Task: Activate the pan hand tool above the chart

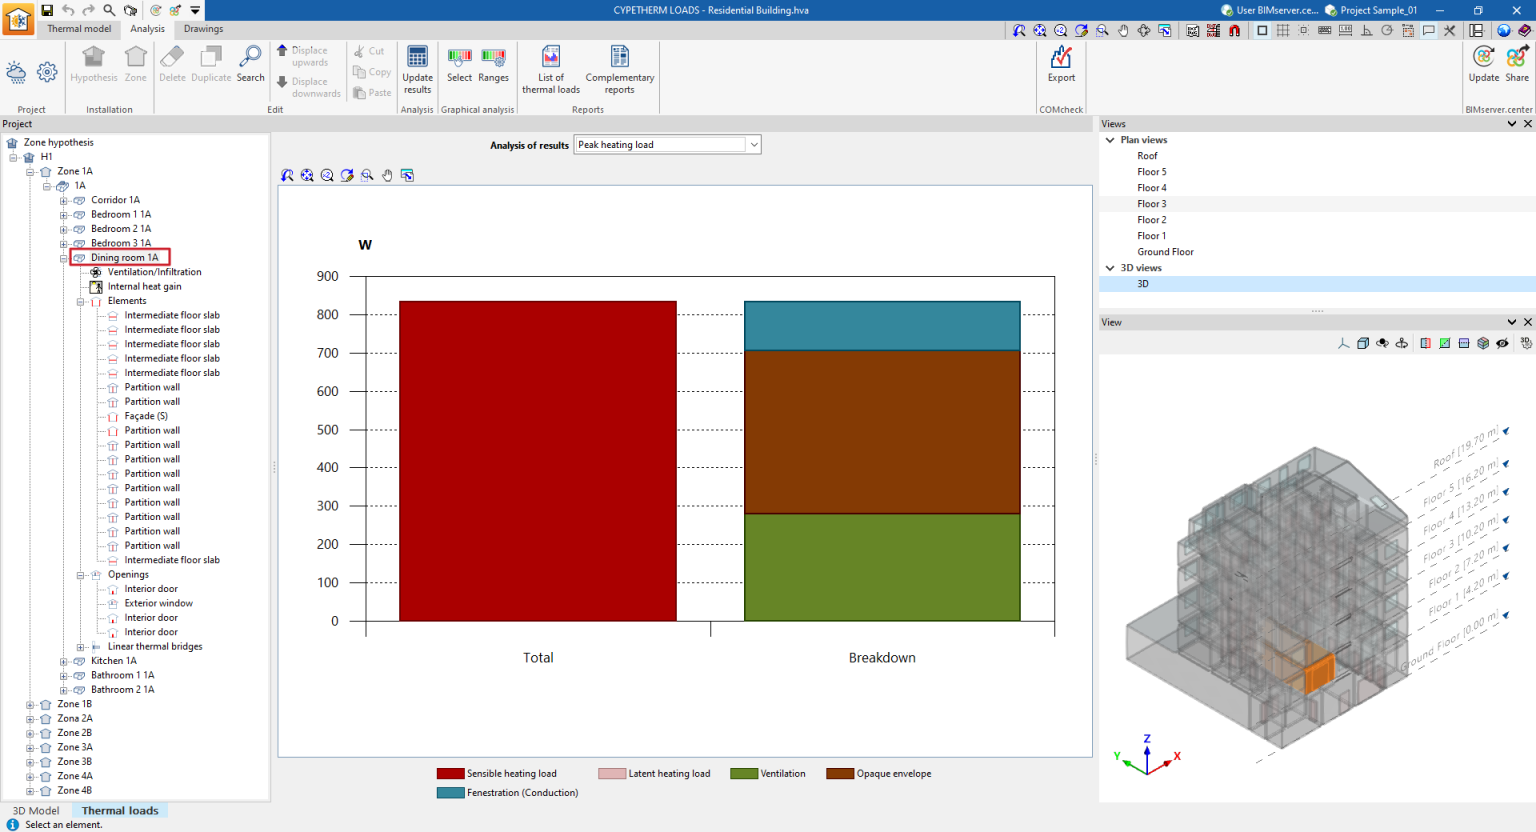Action: 387,175
